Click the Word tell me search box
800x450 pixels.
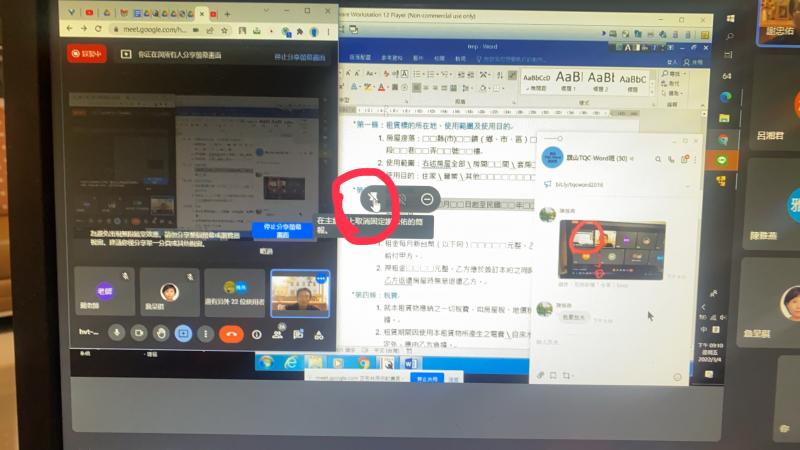510,60
